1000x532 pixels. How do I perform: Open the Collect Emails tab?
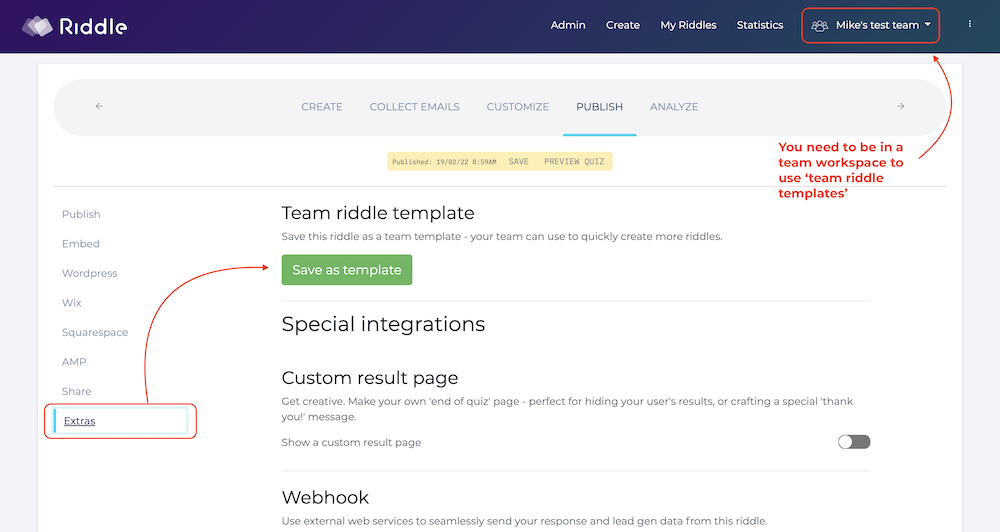click(414, 107)
